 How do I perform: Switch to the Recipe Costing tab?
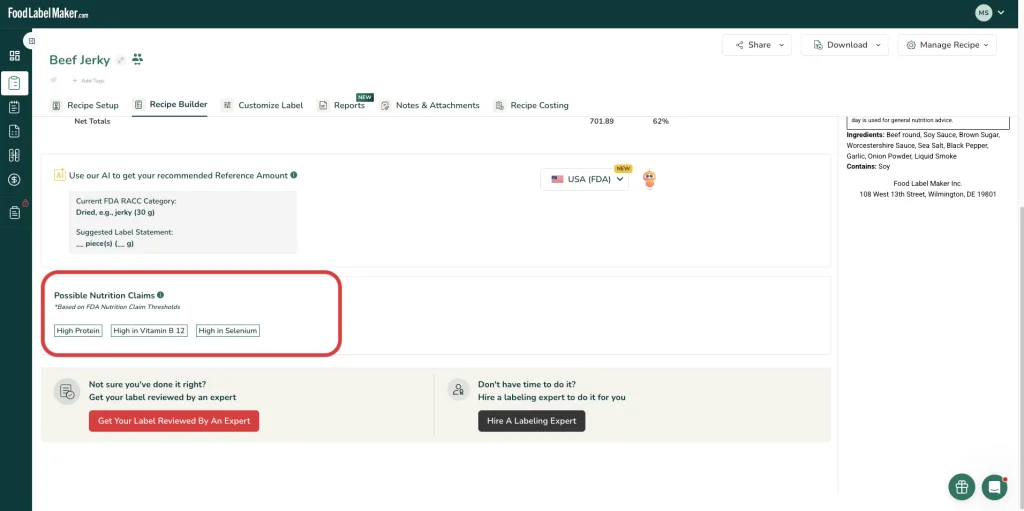tap(531, 105)
